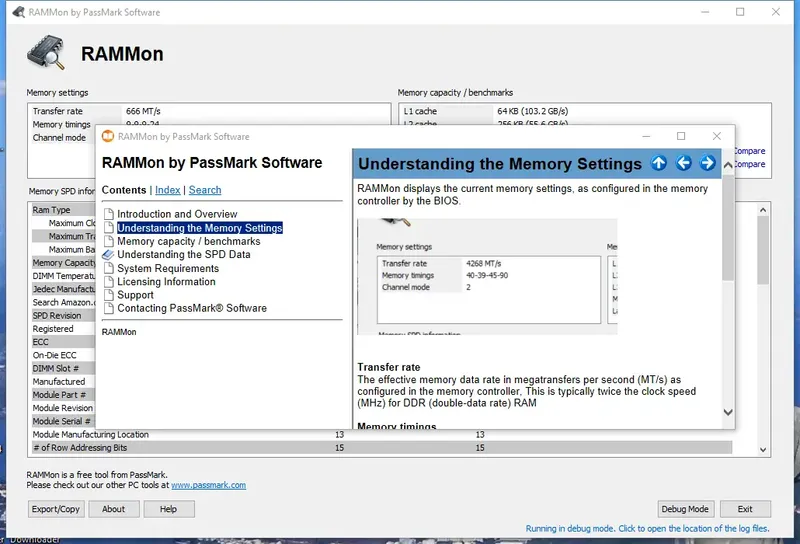Close the RAMMon help window
Image resolution: width=800 pixels, height=544 pixels.
[717, 136]
